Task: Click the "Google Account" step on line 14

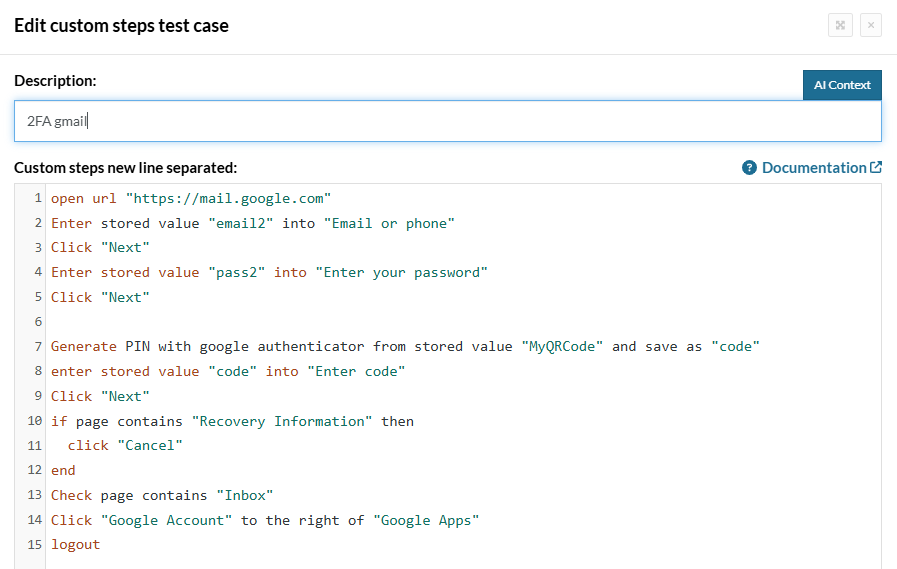Action: [x=265, y=521]
